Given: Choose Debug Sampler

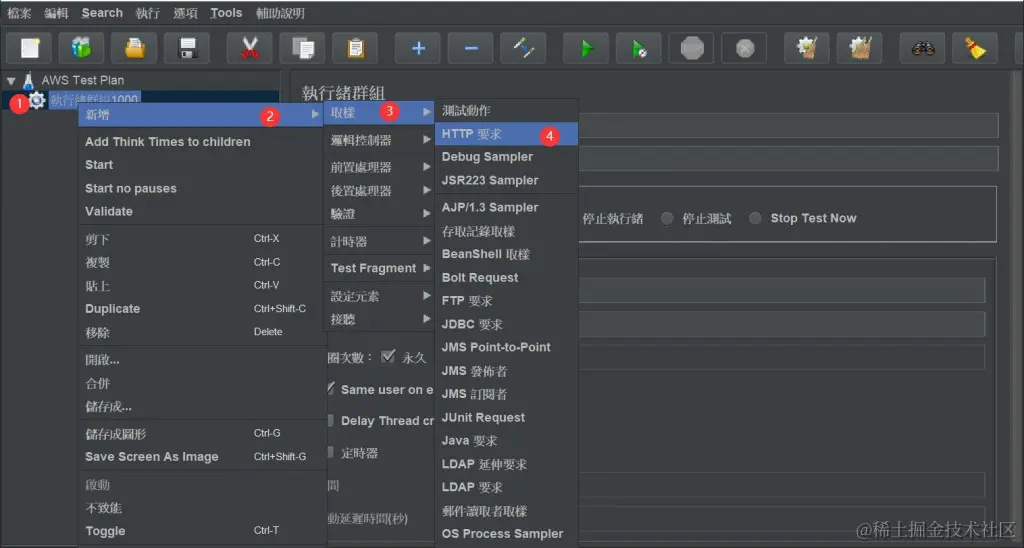Looking at the screenshot, I should tap(506, 157).
